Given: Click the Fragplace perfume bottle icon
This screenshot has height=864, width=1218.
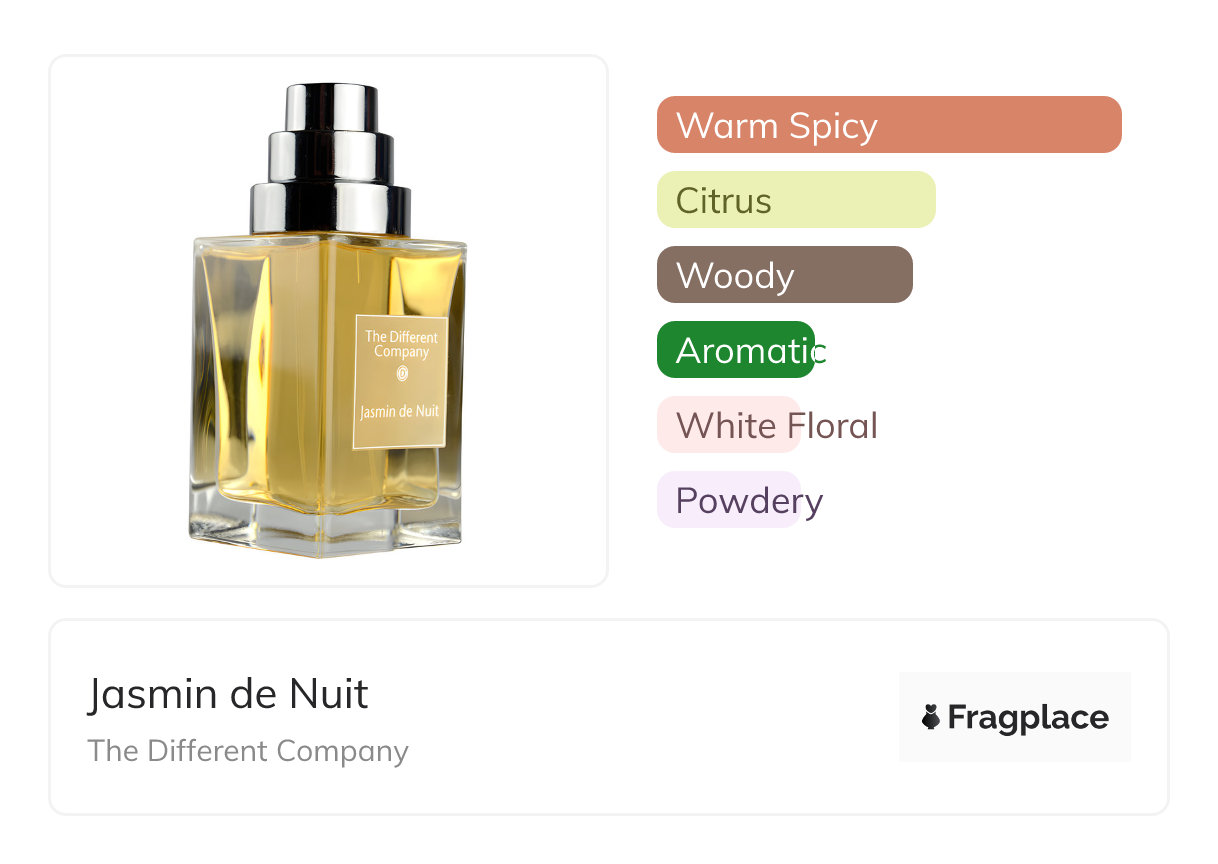Looking at the screenshot, I should click(x=931, y=717).
